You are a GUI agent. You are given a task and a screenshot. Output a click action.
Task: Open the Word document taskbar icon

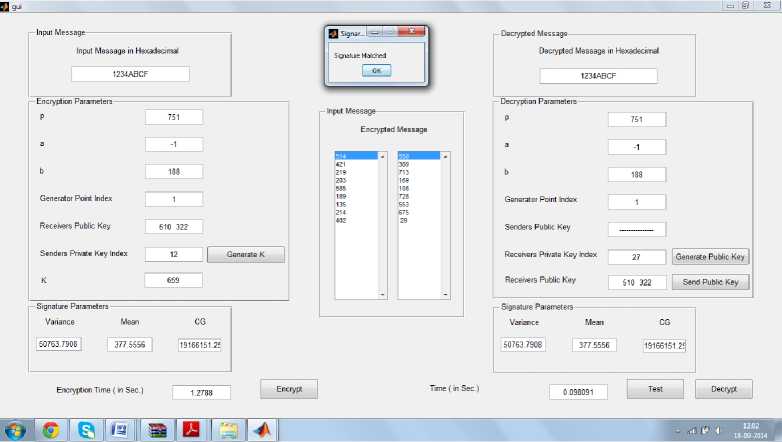119,430
